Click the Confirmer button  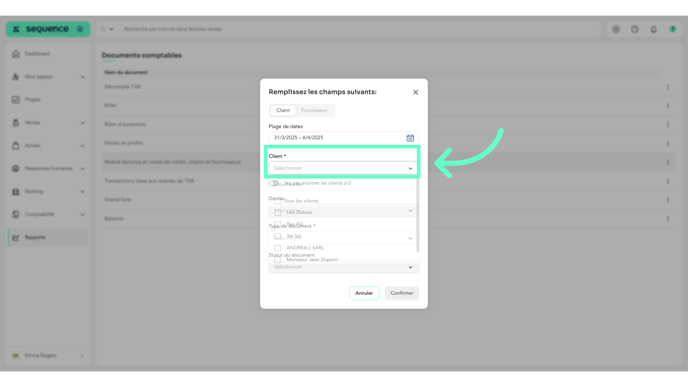402,293
